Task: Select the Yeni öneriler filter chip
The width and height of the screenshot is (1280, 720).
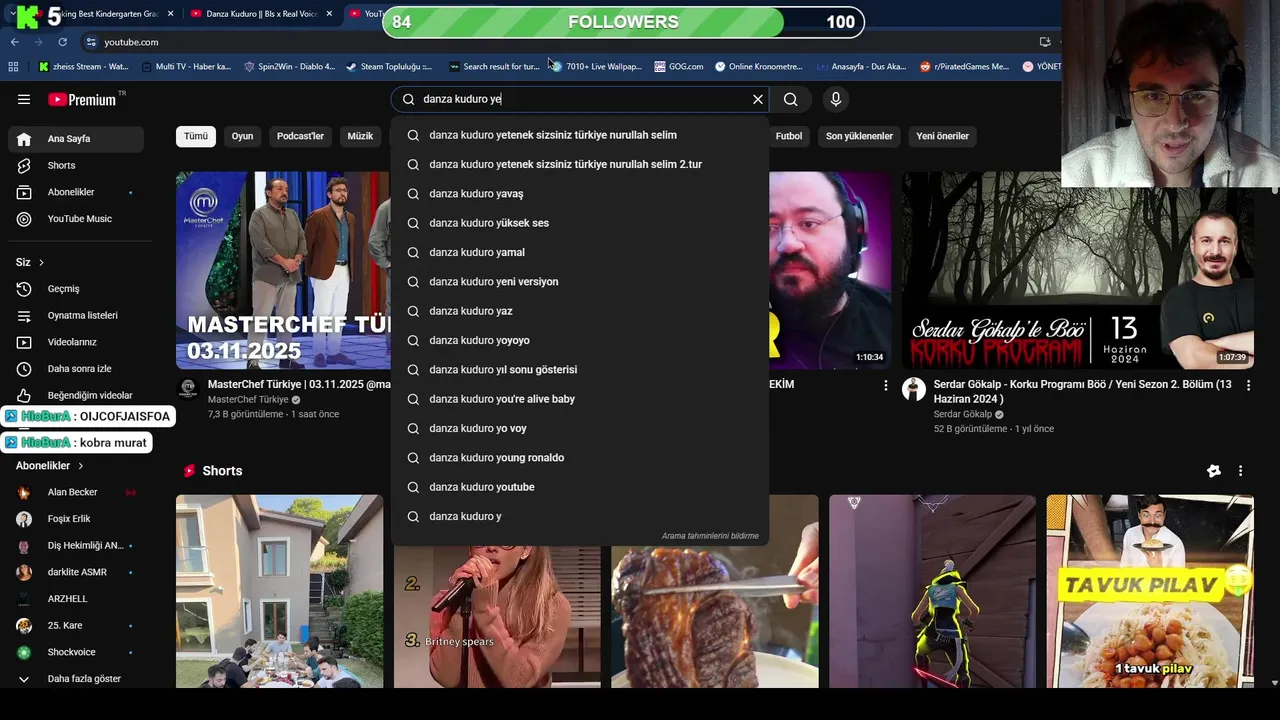Action: (x=943, y=136)
